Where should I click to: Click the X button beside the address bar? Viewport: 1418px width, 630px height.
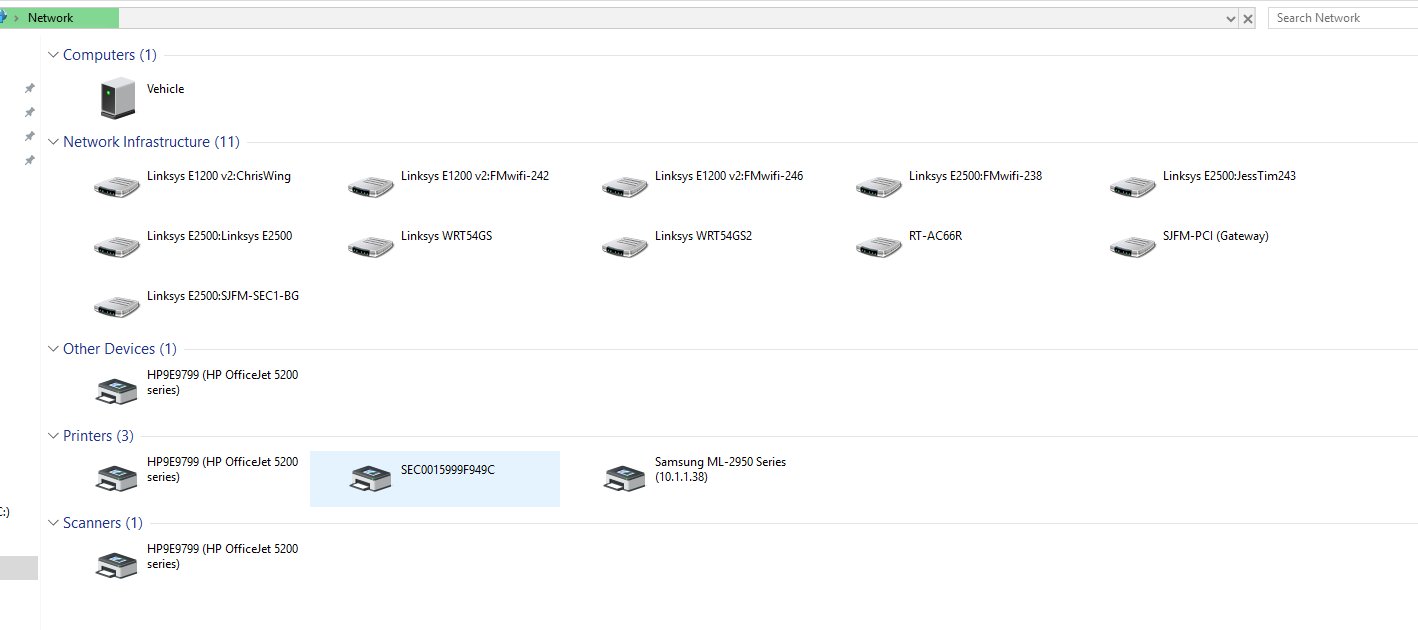[1247, 18]
